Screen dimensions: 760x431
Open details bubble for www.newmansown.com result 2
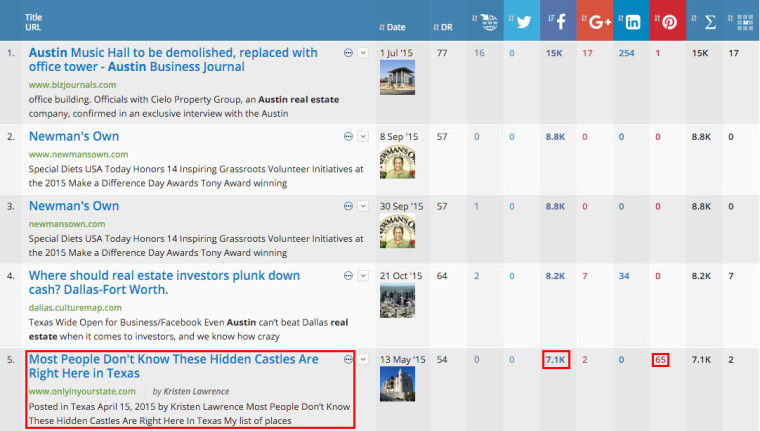point(348,137)
